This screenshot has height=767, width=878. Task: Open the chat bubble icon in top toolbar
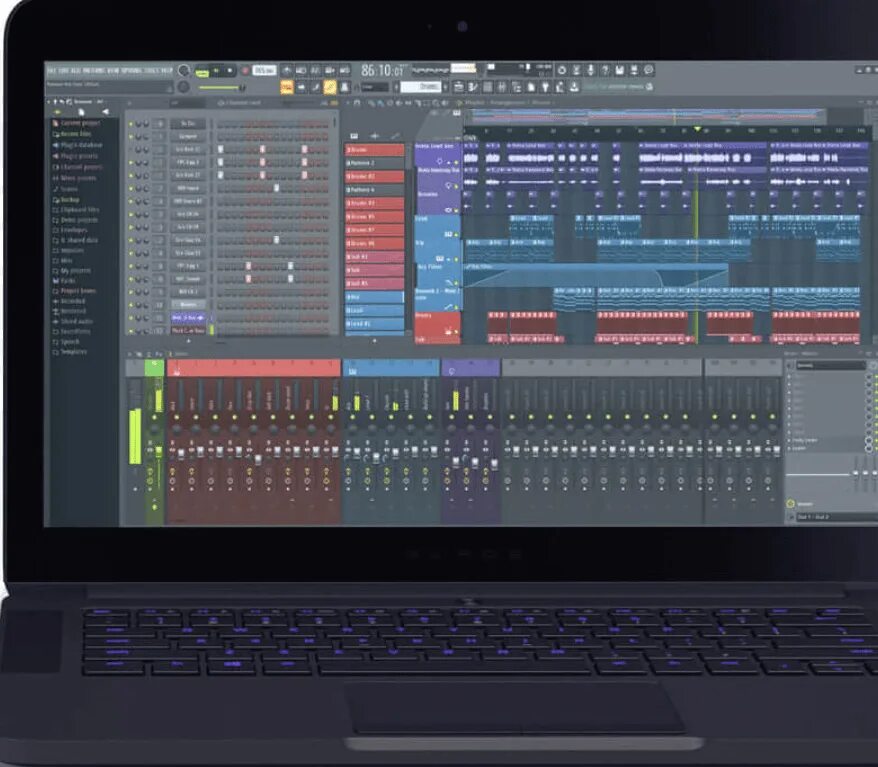pyautogui.click(x=649, y=70)
